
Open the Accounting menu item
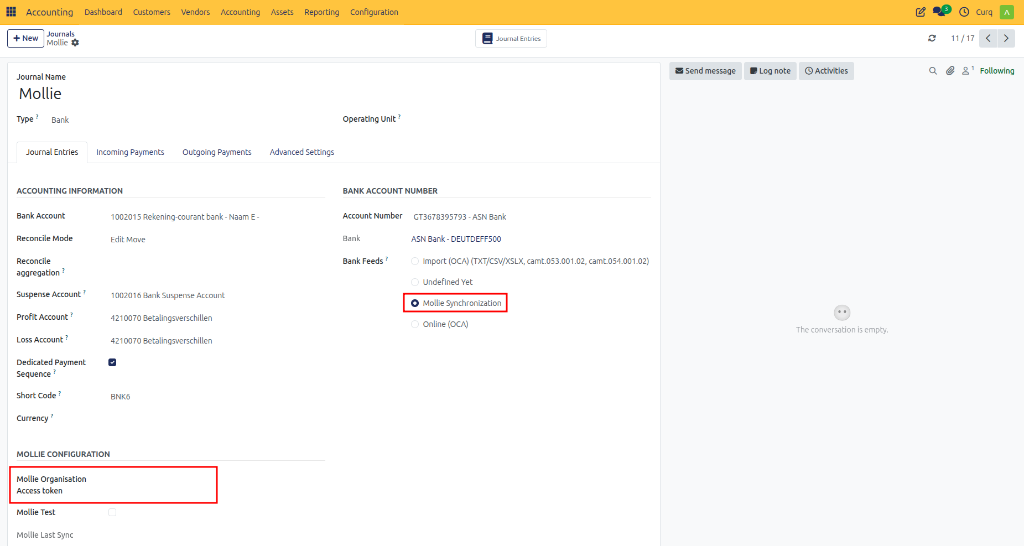(240, 12)
